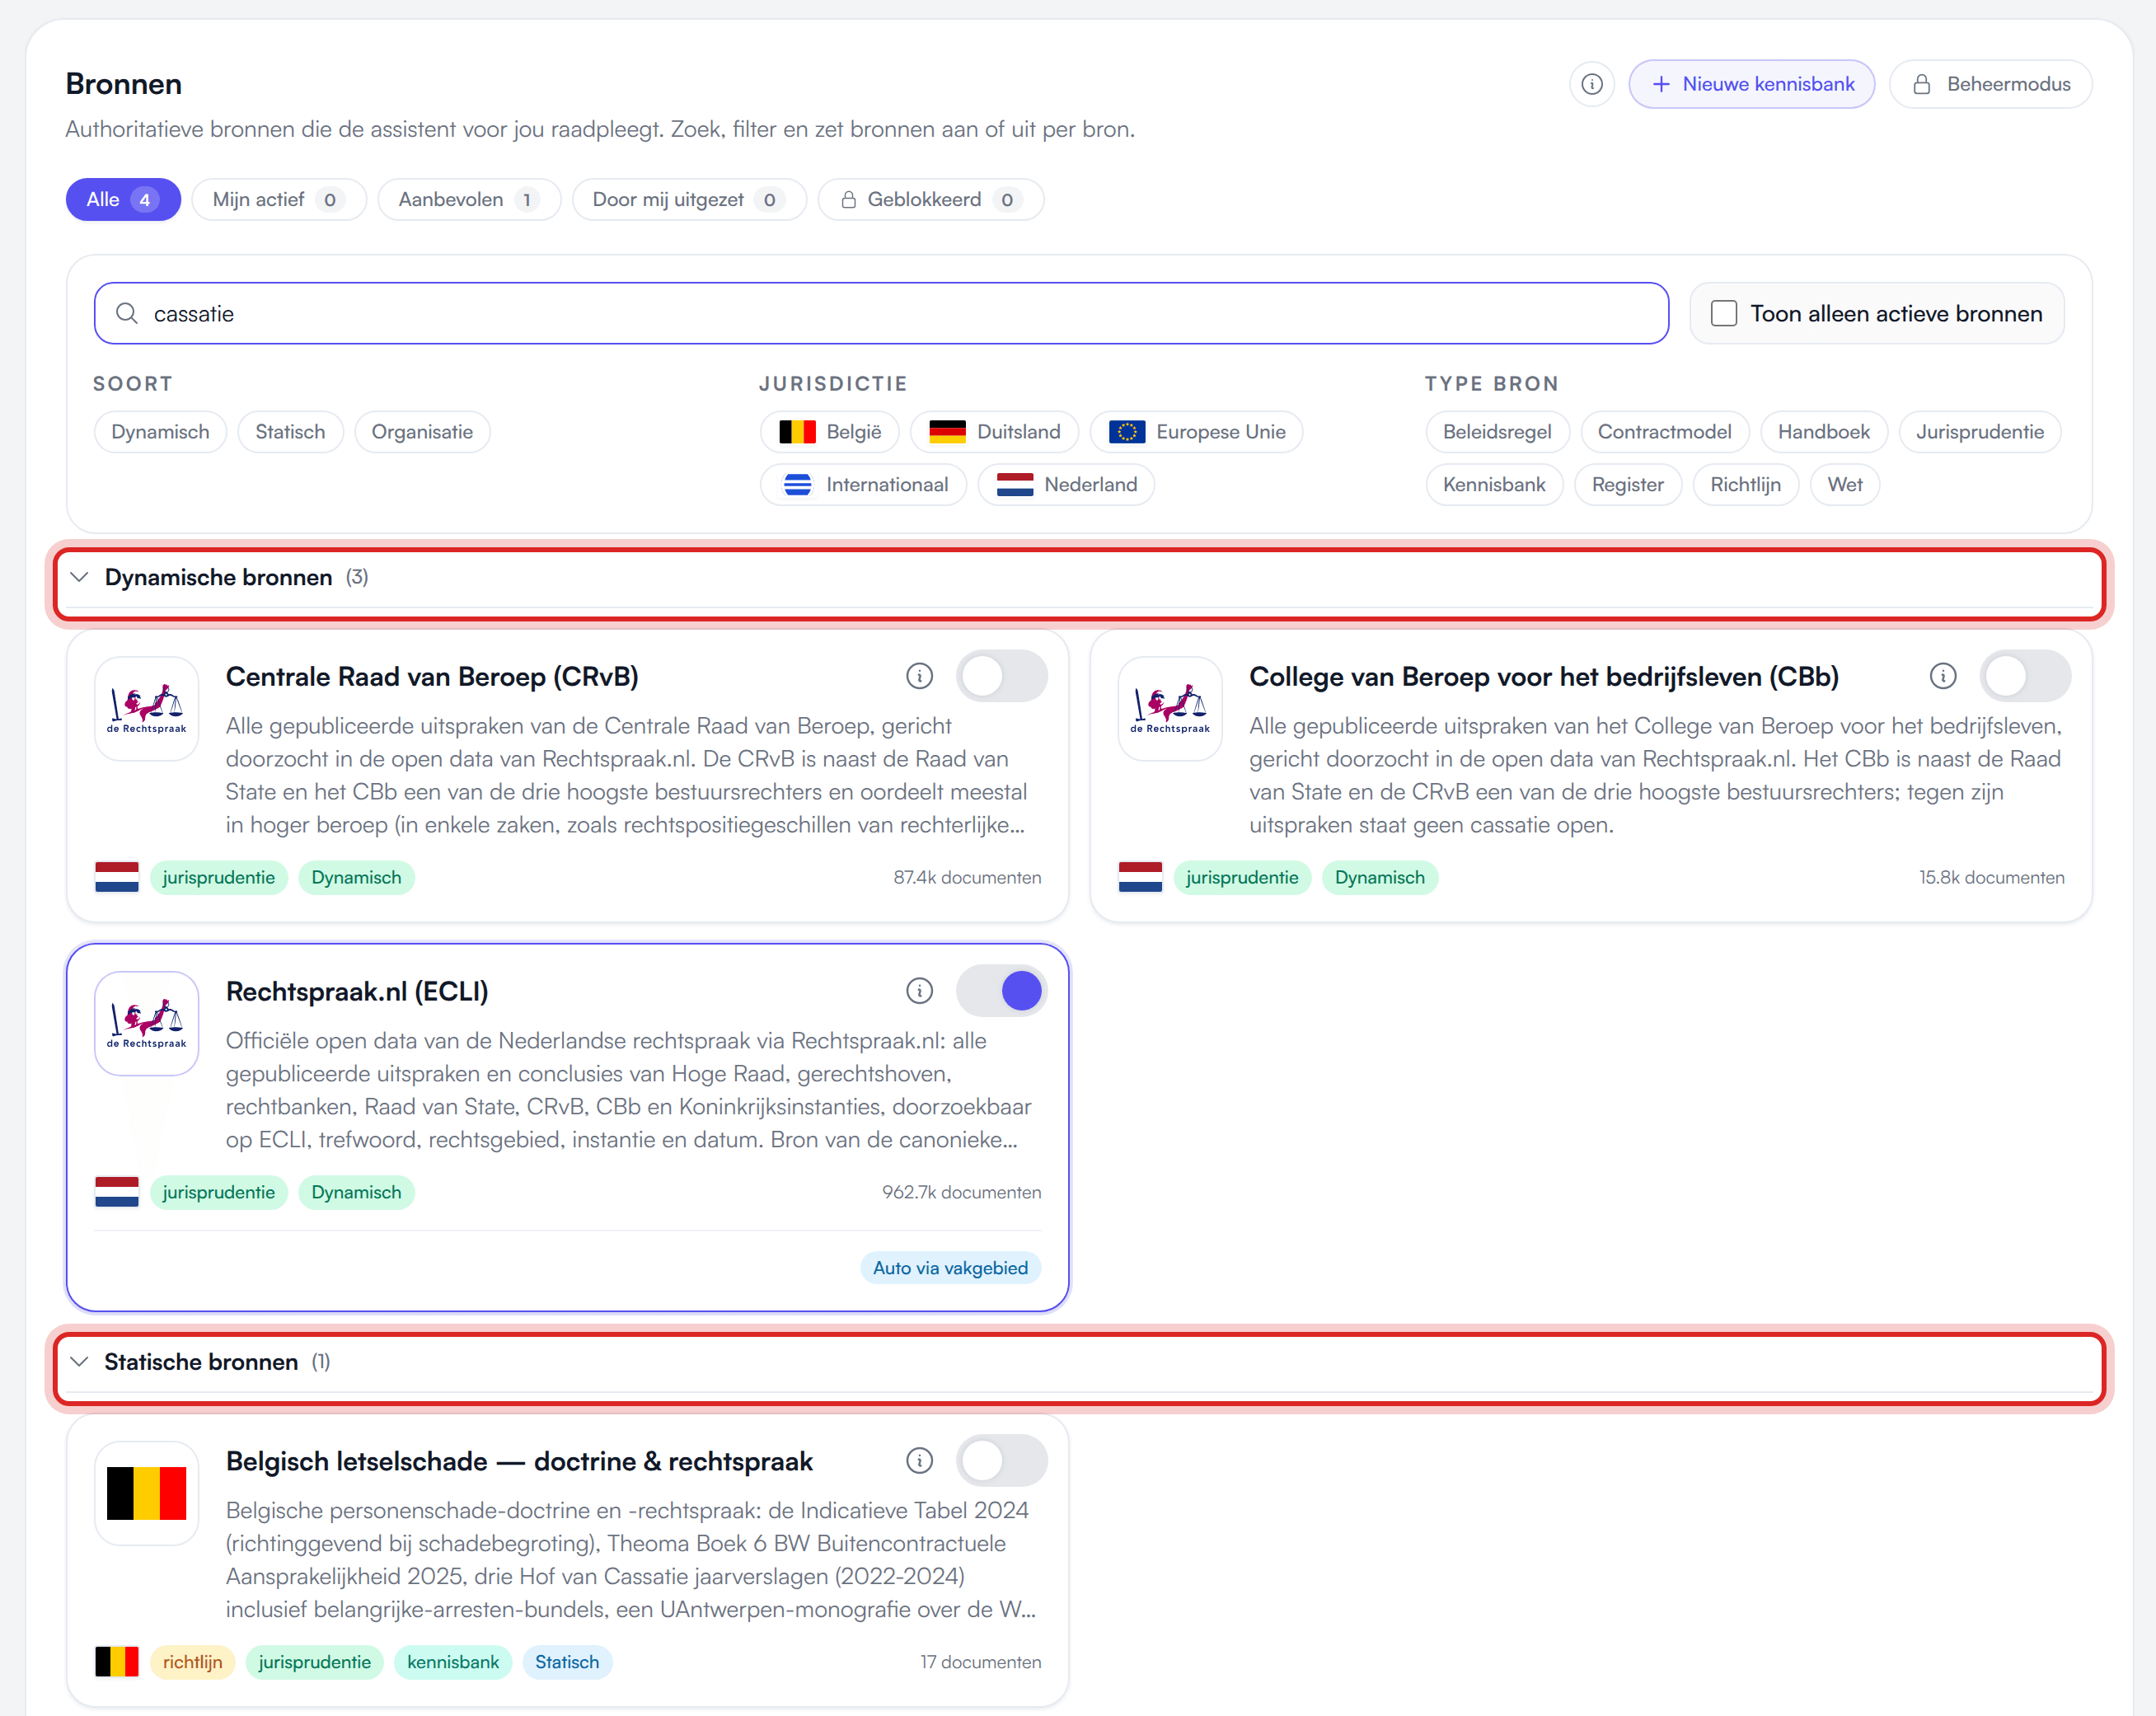Screen dimensions: 2156x1716
Task: Switch to Aanbevolen tab
Action: pyautogui.click(x=469, y=199)
